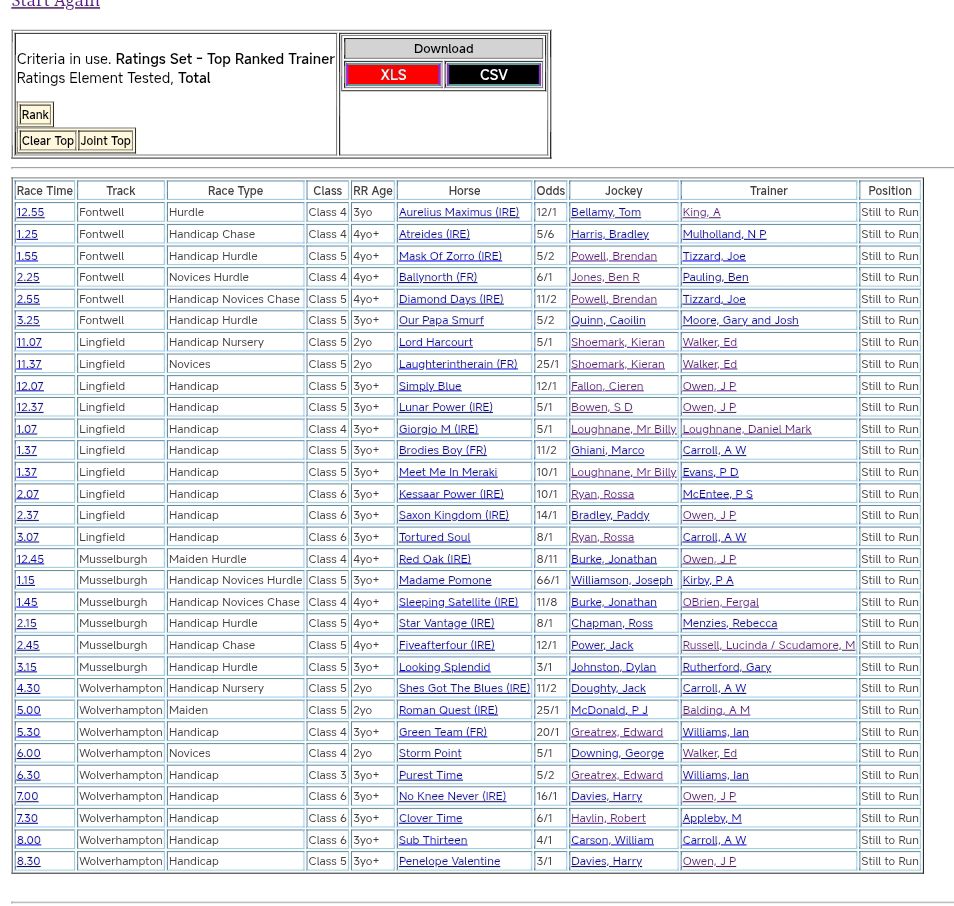The height and width of the screenshot is (906, 954).
Task: Open the 12.55 Fontwell race time link
Action: click(30, 213)
